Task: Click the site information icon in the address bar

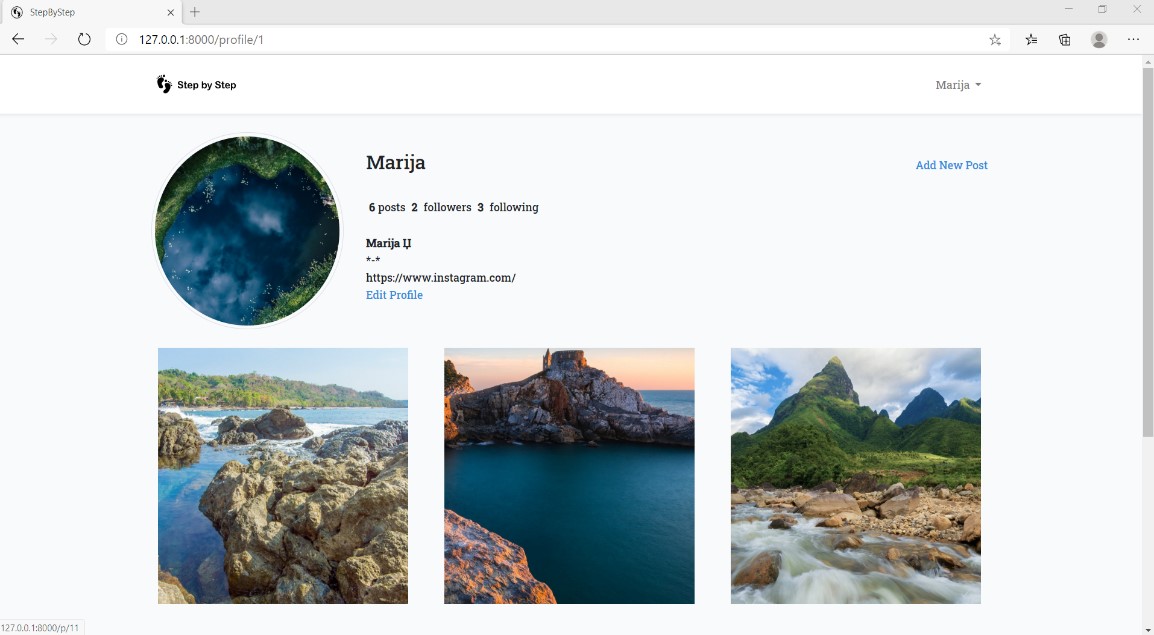Action: [120, 39]
